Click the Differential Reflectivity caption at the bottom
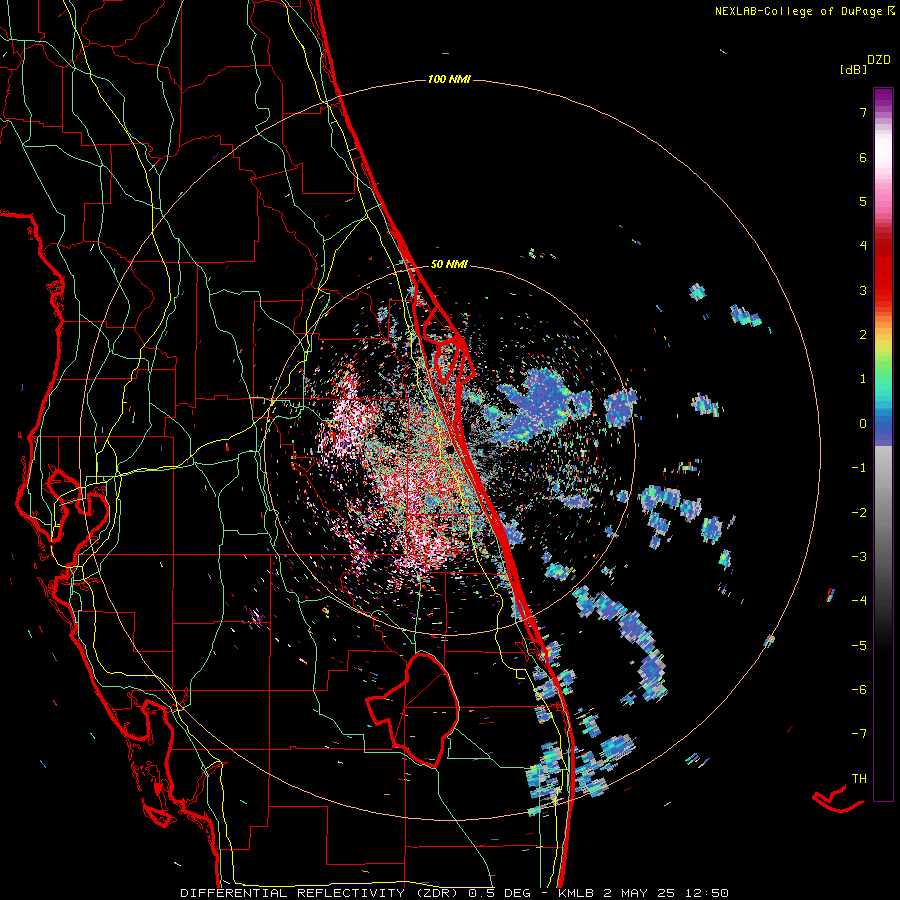 click(x=454, y=893)
